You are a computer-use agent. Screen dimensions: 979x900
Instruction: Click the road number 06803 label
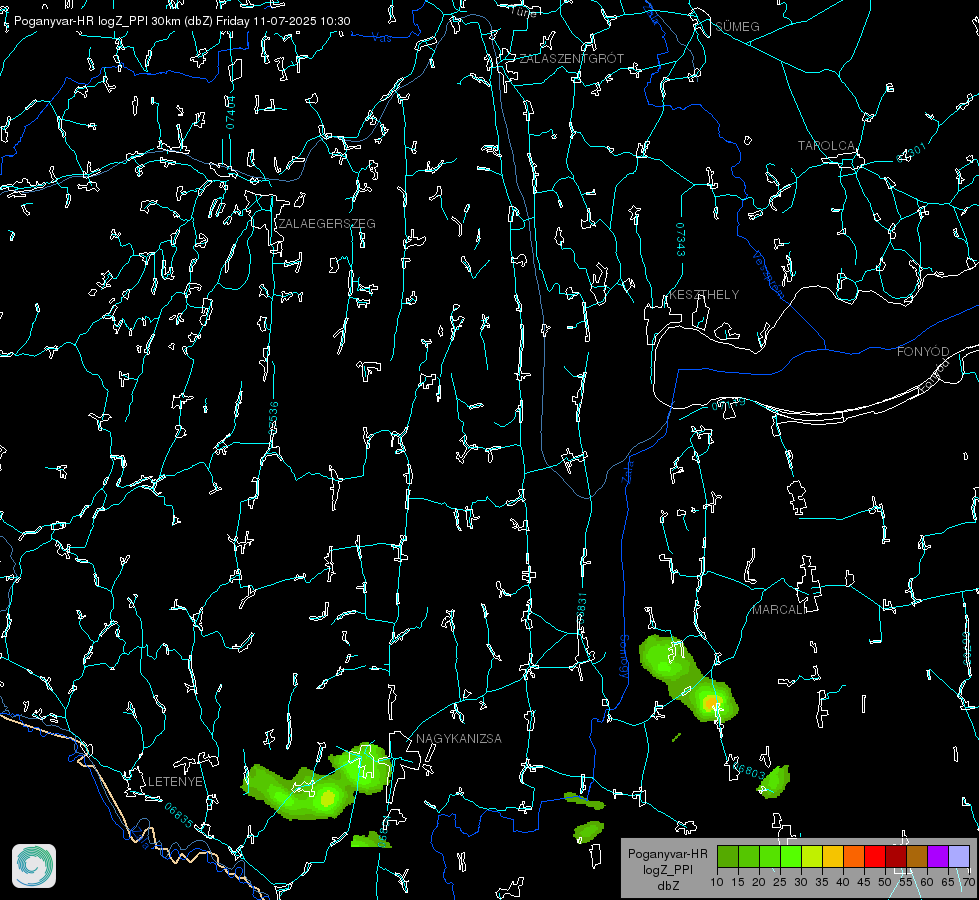click(750, 771)
